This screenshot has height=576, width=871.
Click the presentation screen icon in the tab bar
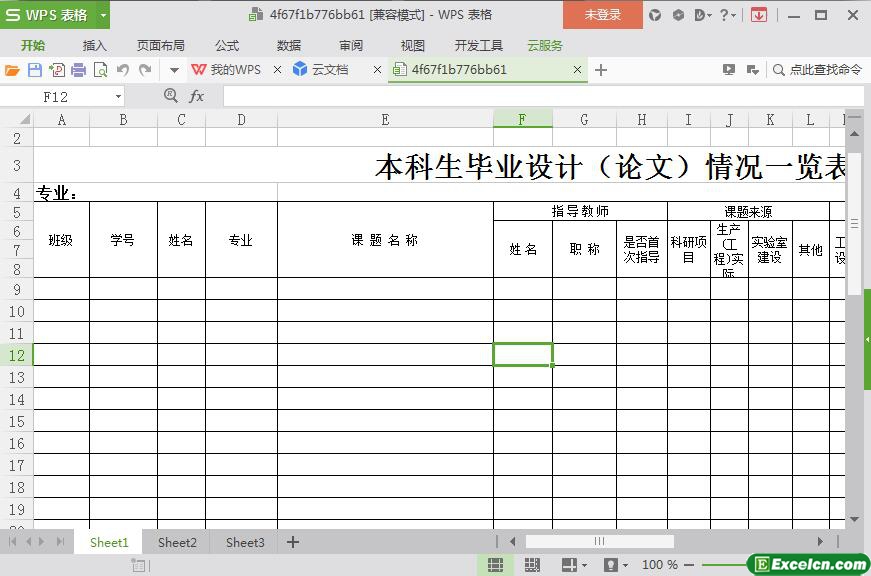coord(729,69)
